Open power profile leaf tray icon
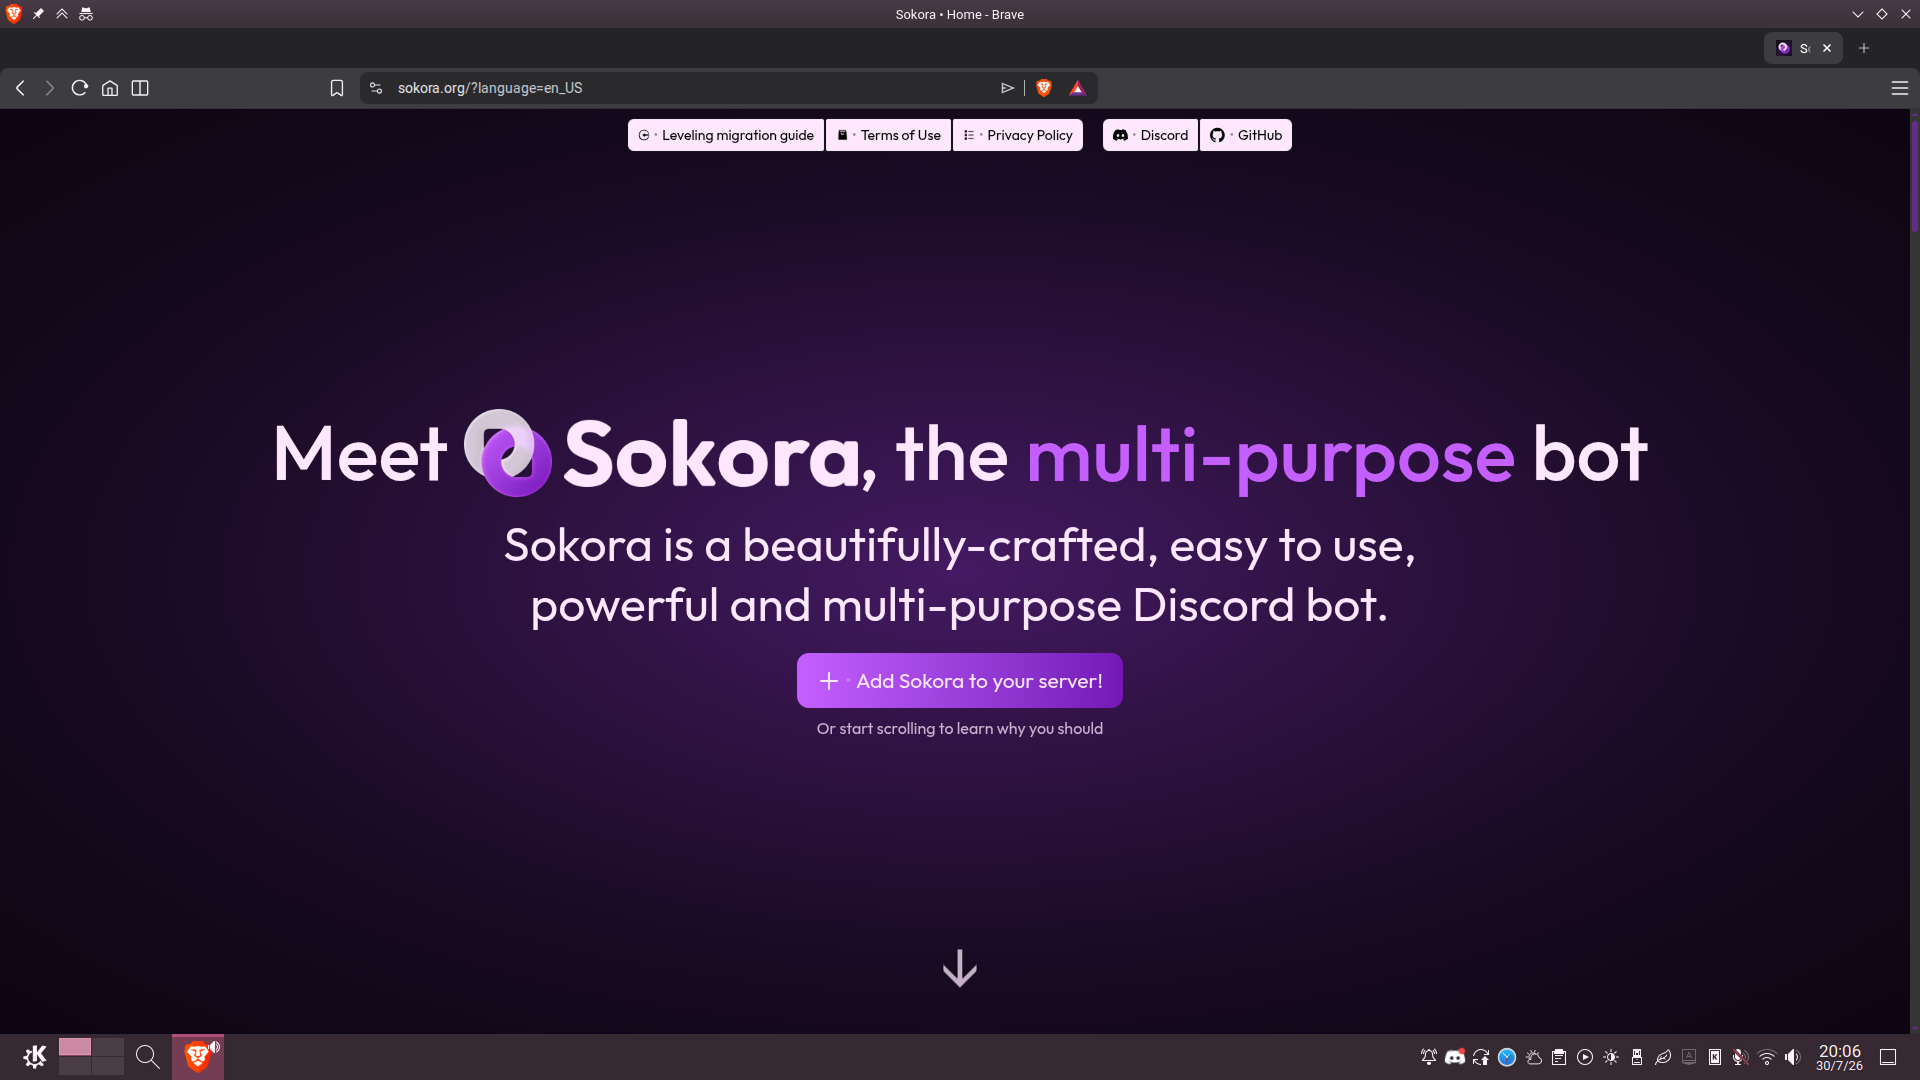The height and width of the screenshot is (1080, 1920). click(x=1663, y=1057)
